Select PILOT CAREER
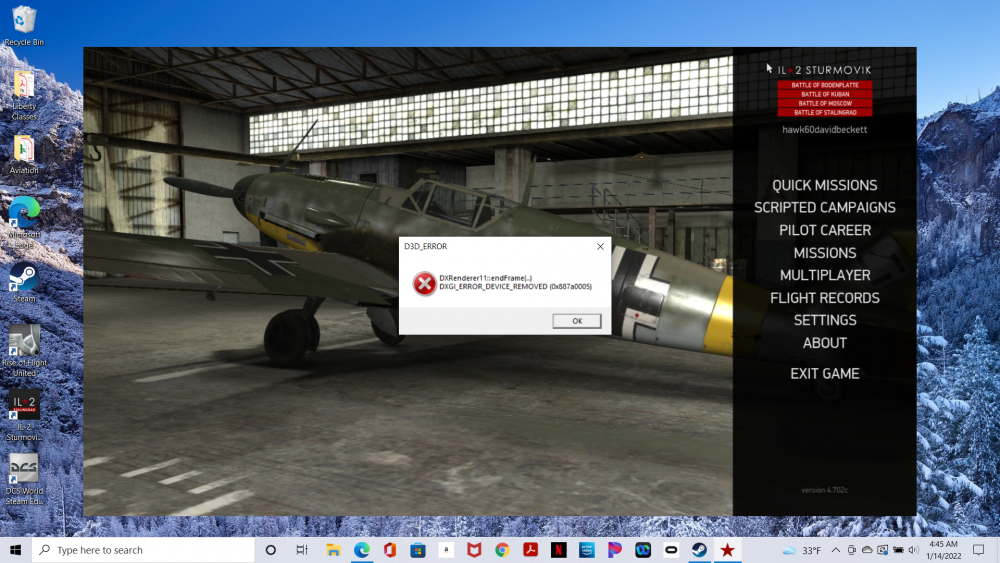 tap(825, 230)
